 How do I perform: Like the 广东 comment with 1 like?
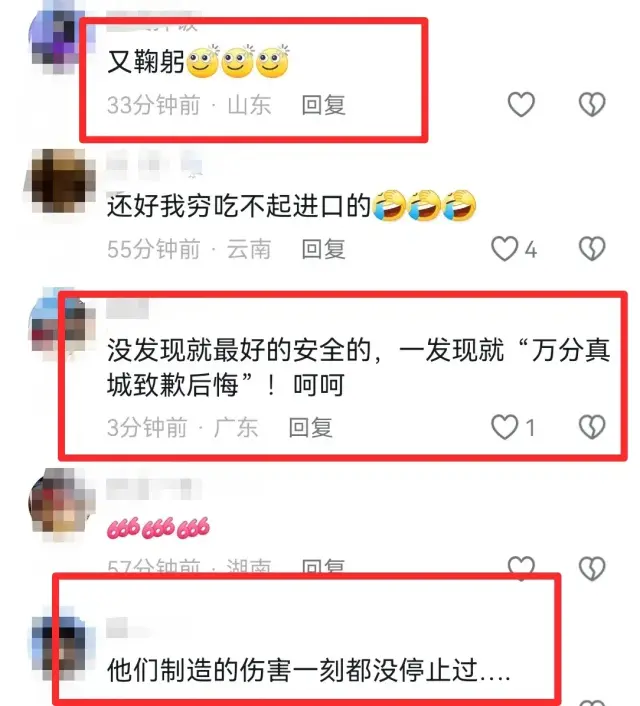(504, 426)
